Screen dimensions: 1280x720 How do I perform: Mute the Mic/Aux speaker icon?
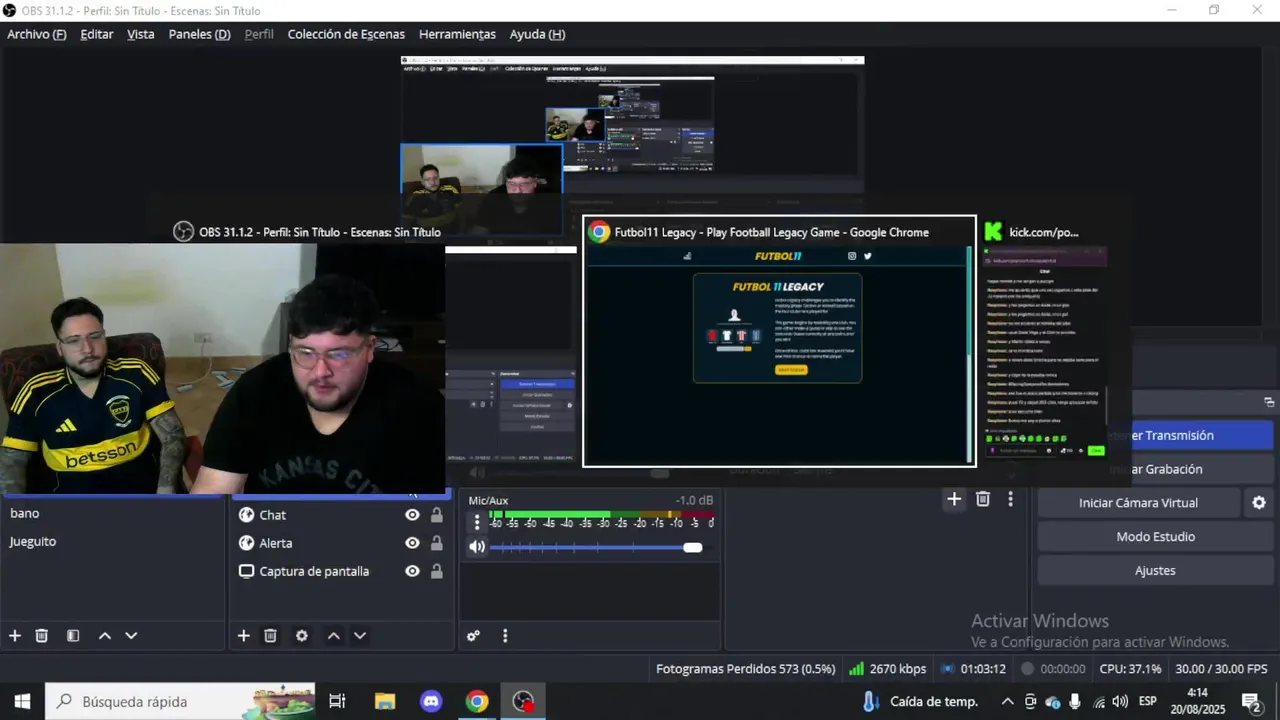coord(477,547)
